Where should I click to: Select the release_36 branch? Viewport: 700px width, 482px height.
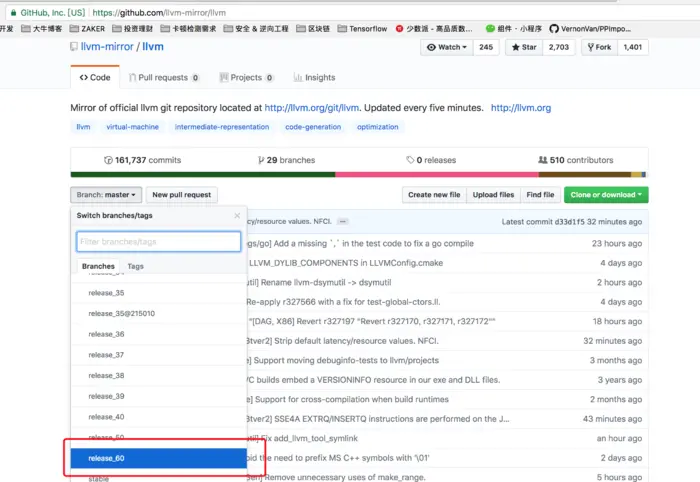point(158,334)
